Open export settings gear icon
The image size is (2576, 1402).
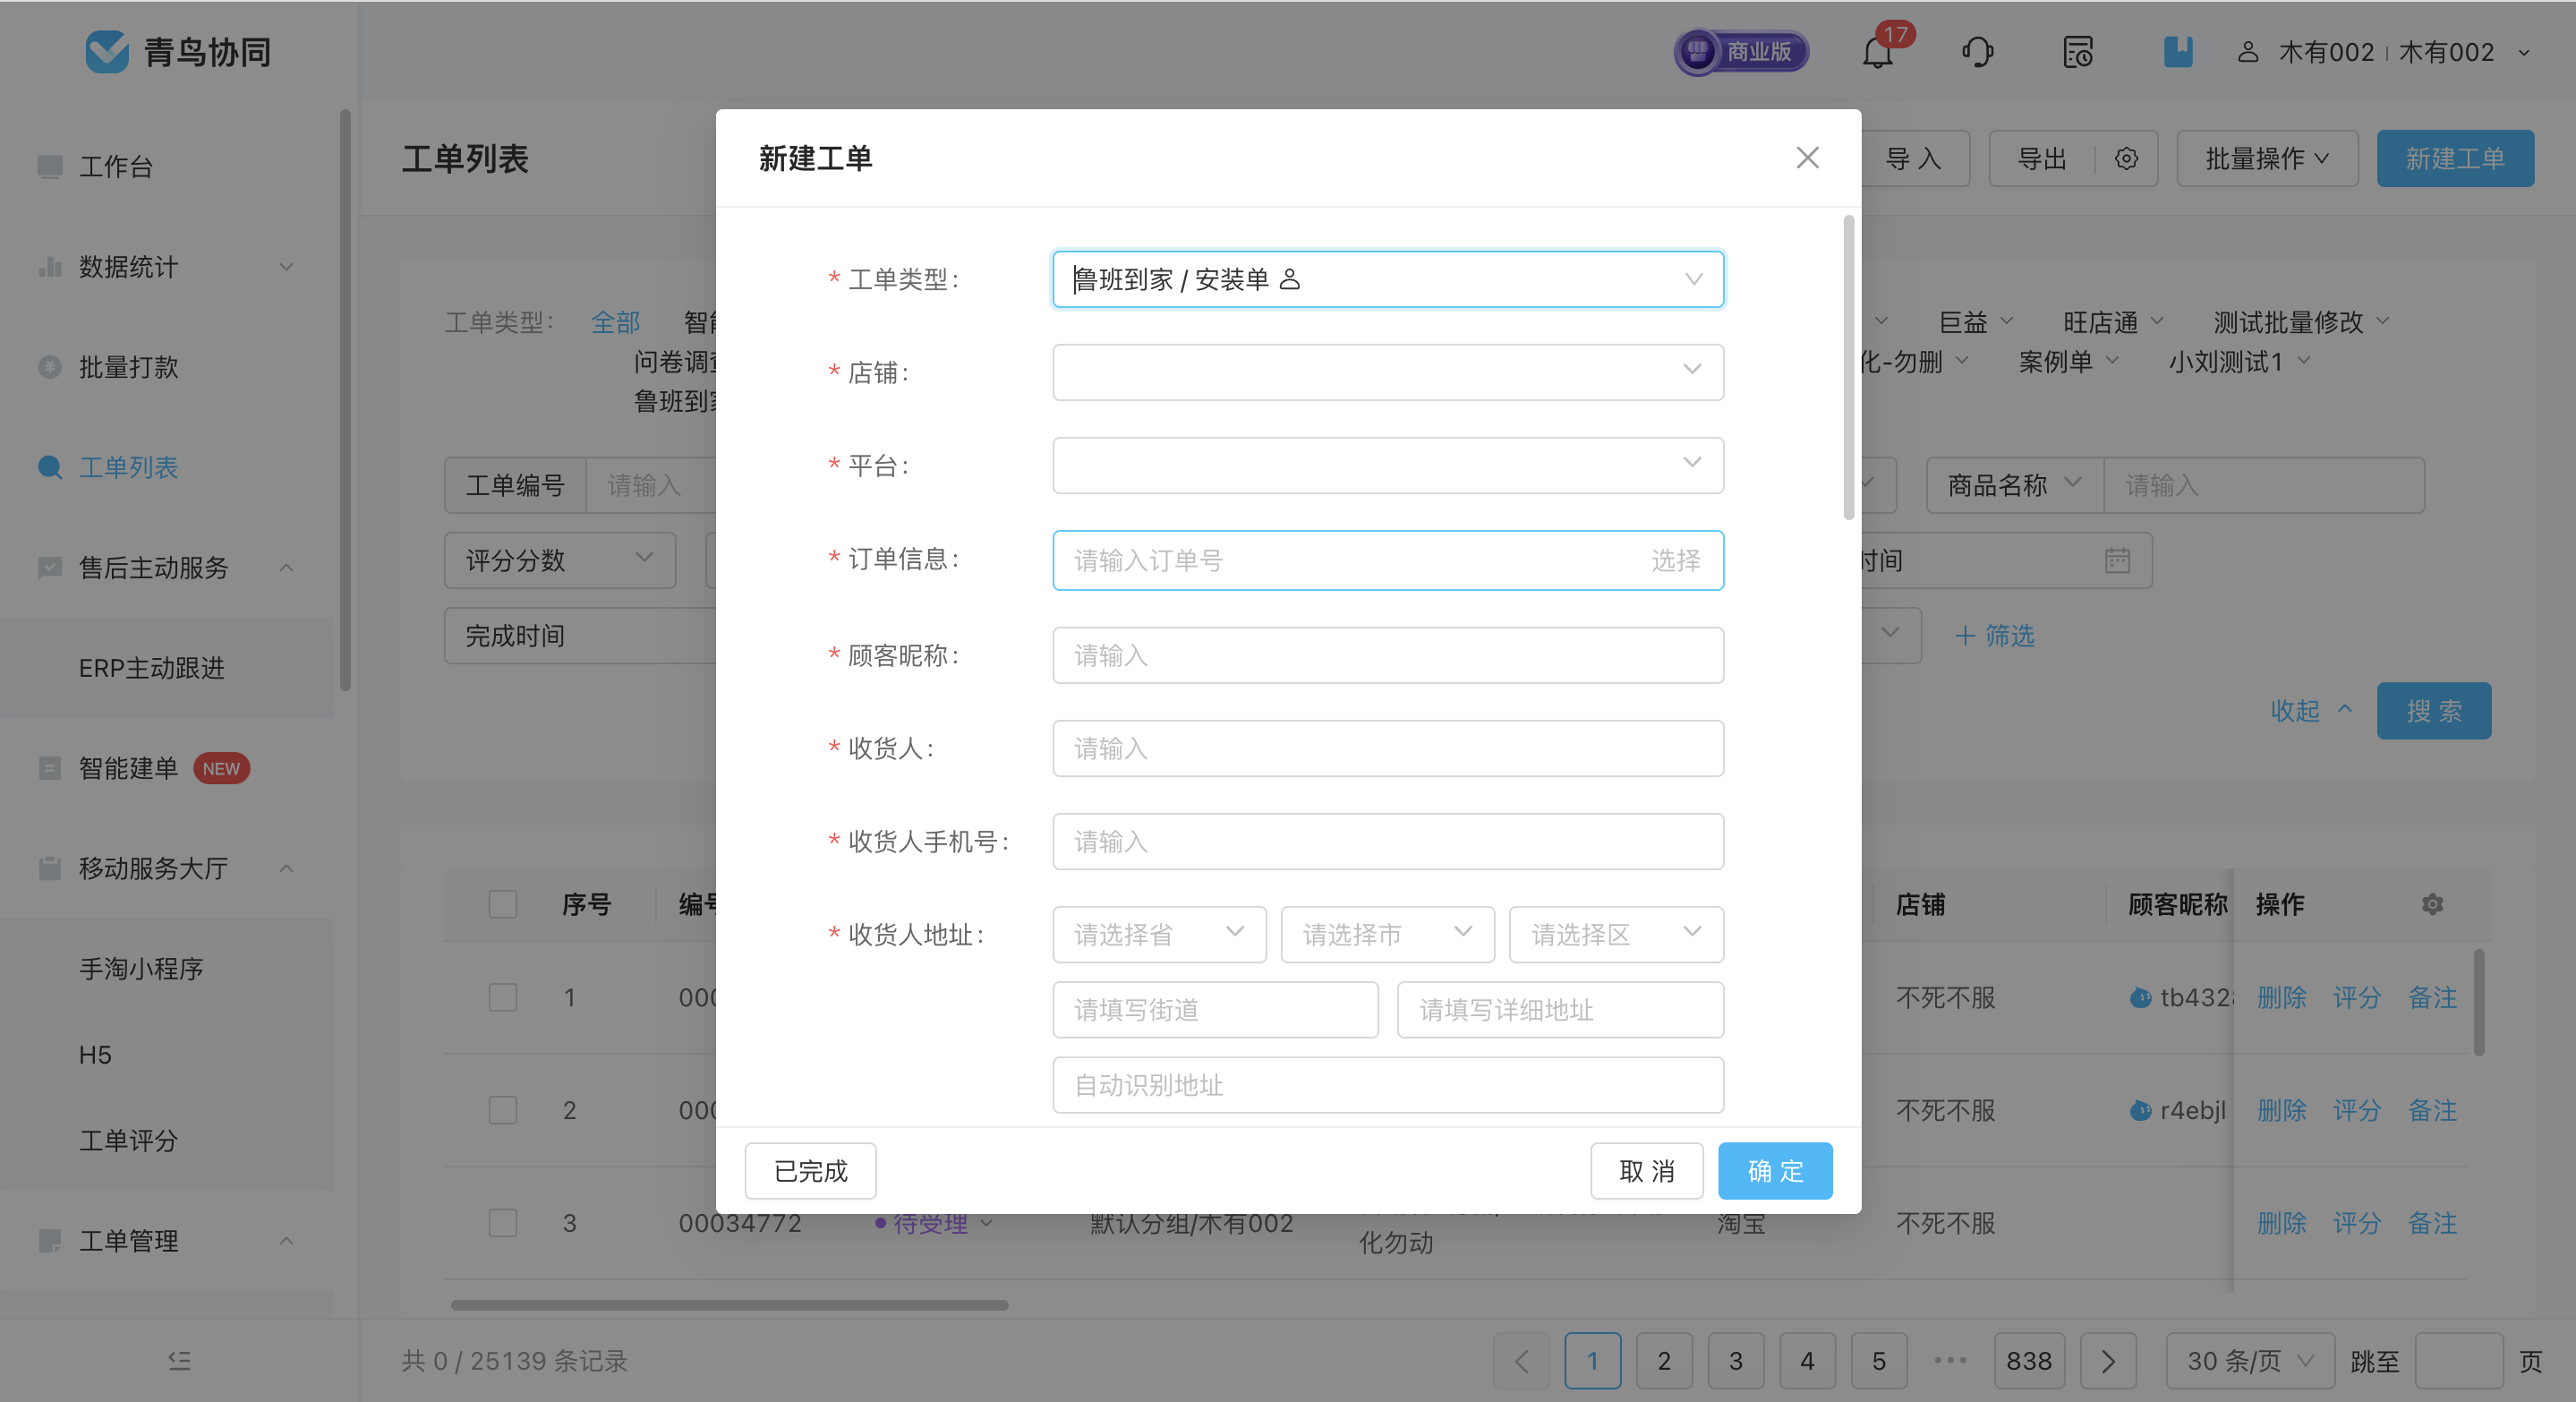tap(2126, 159)
